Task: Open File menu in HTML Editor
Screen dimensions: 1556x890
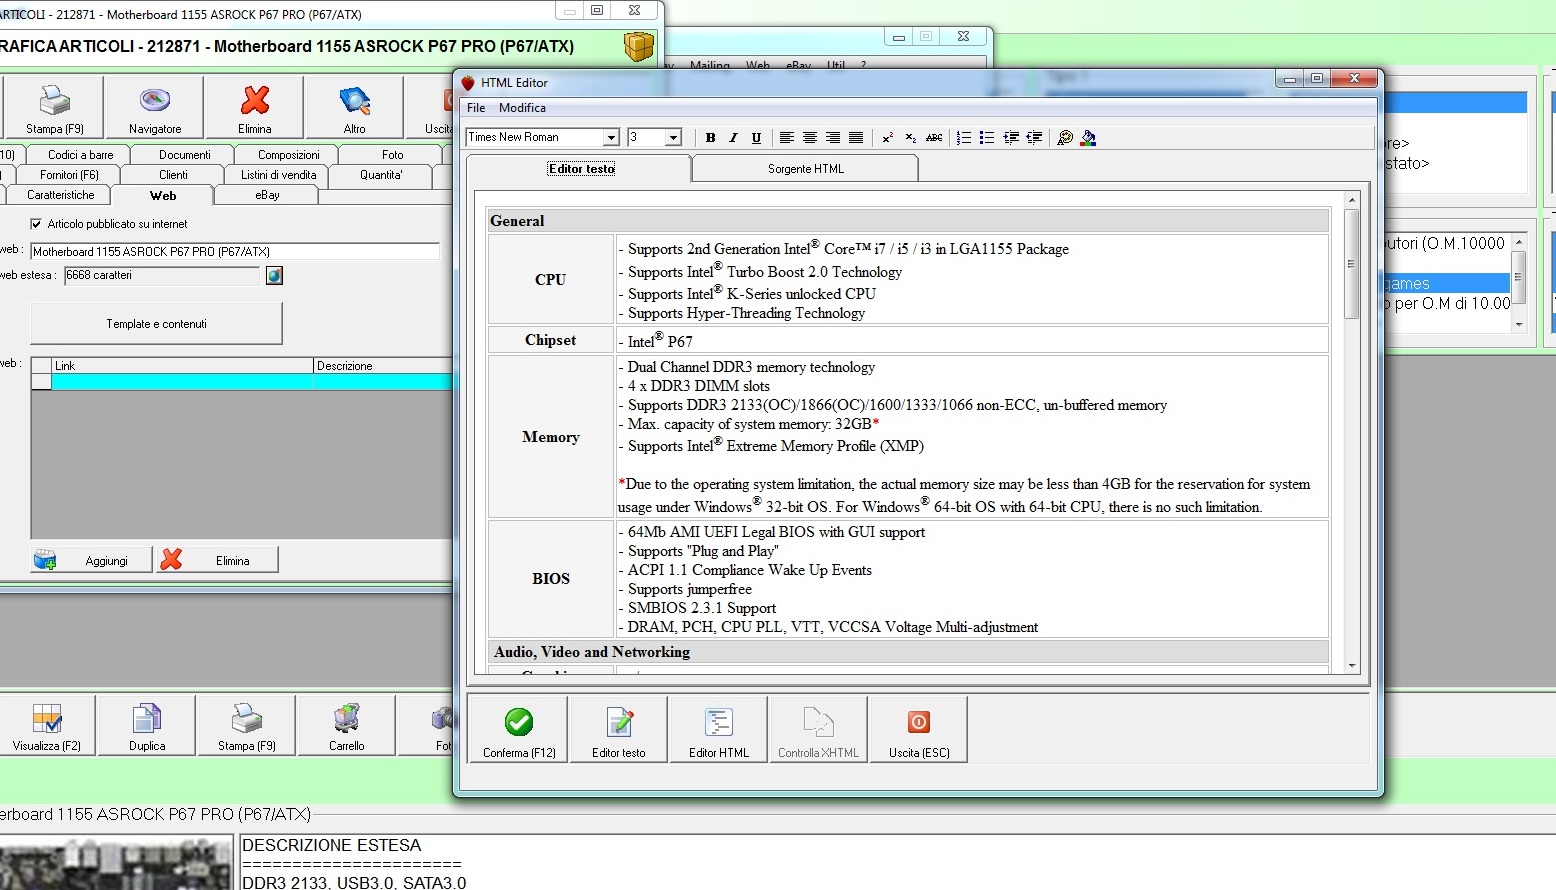Action: pos(476,108)
